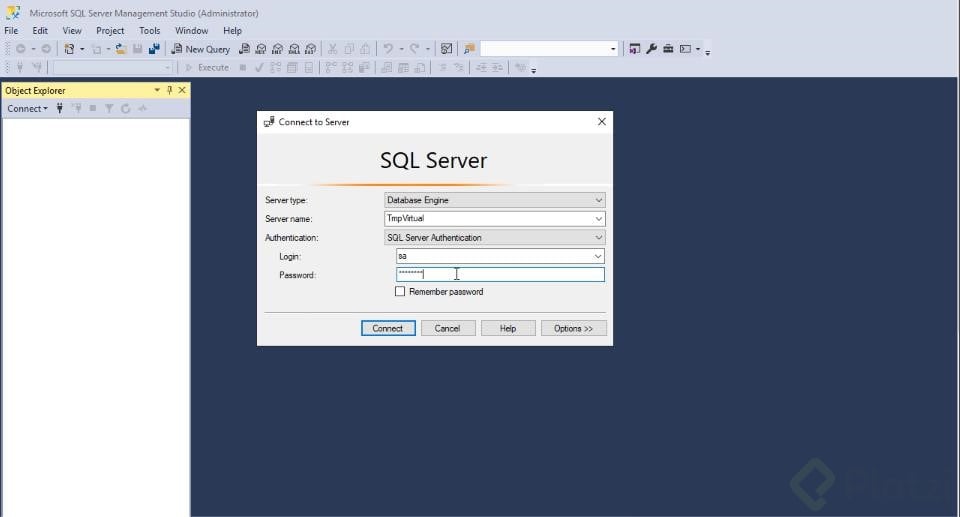This screenshot has height=517, width=960.
Task: Open the Project menu
Action: 110,31
